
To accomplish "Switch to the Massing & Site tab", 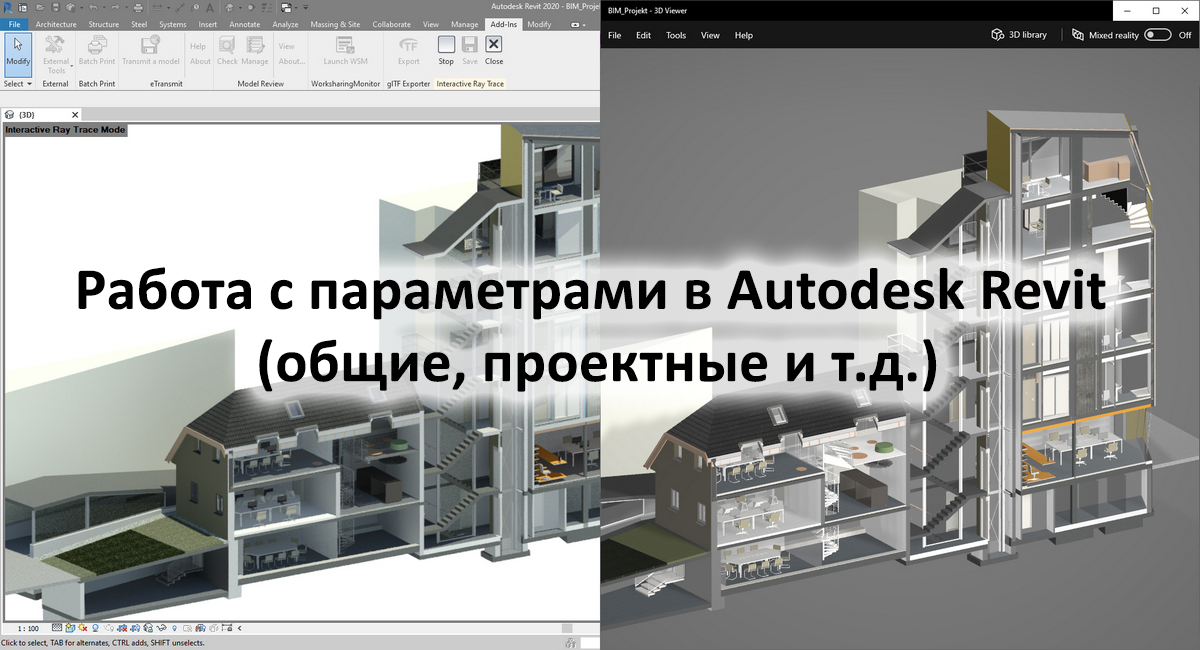I will click(334, 23).
